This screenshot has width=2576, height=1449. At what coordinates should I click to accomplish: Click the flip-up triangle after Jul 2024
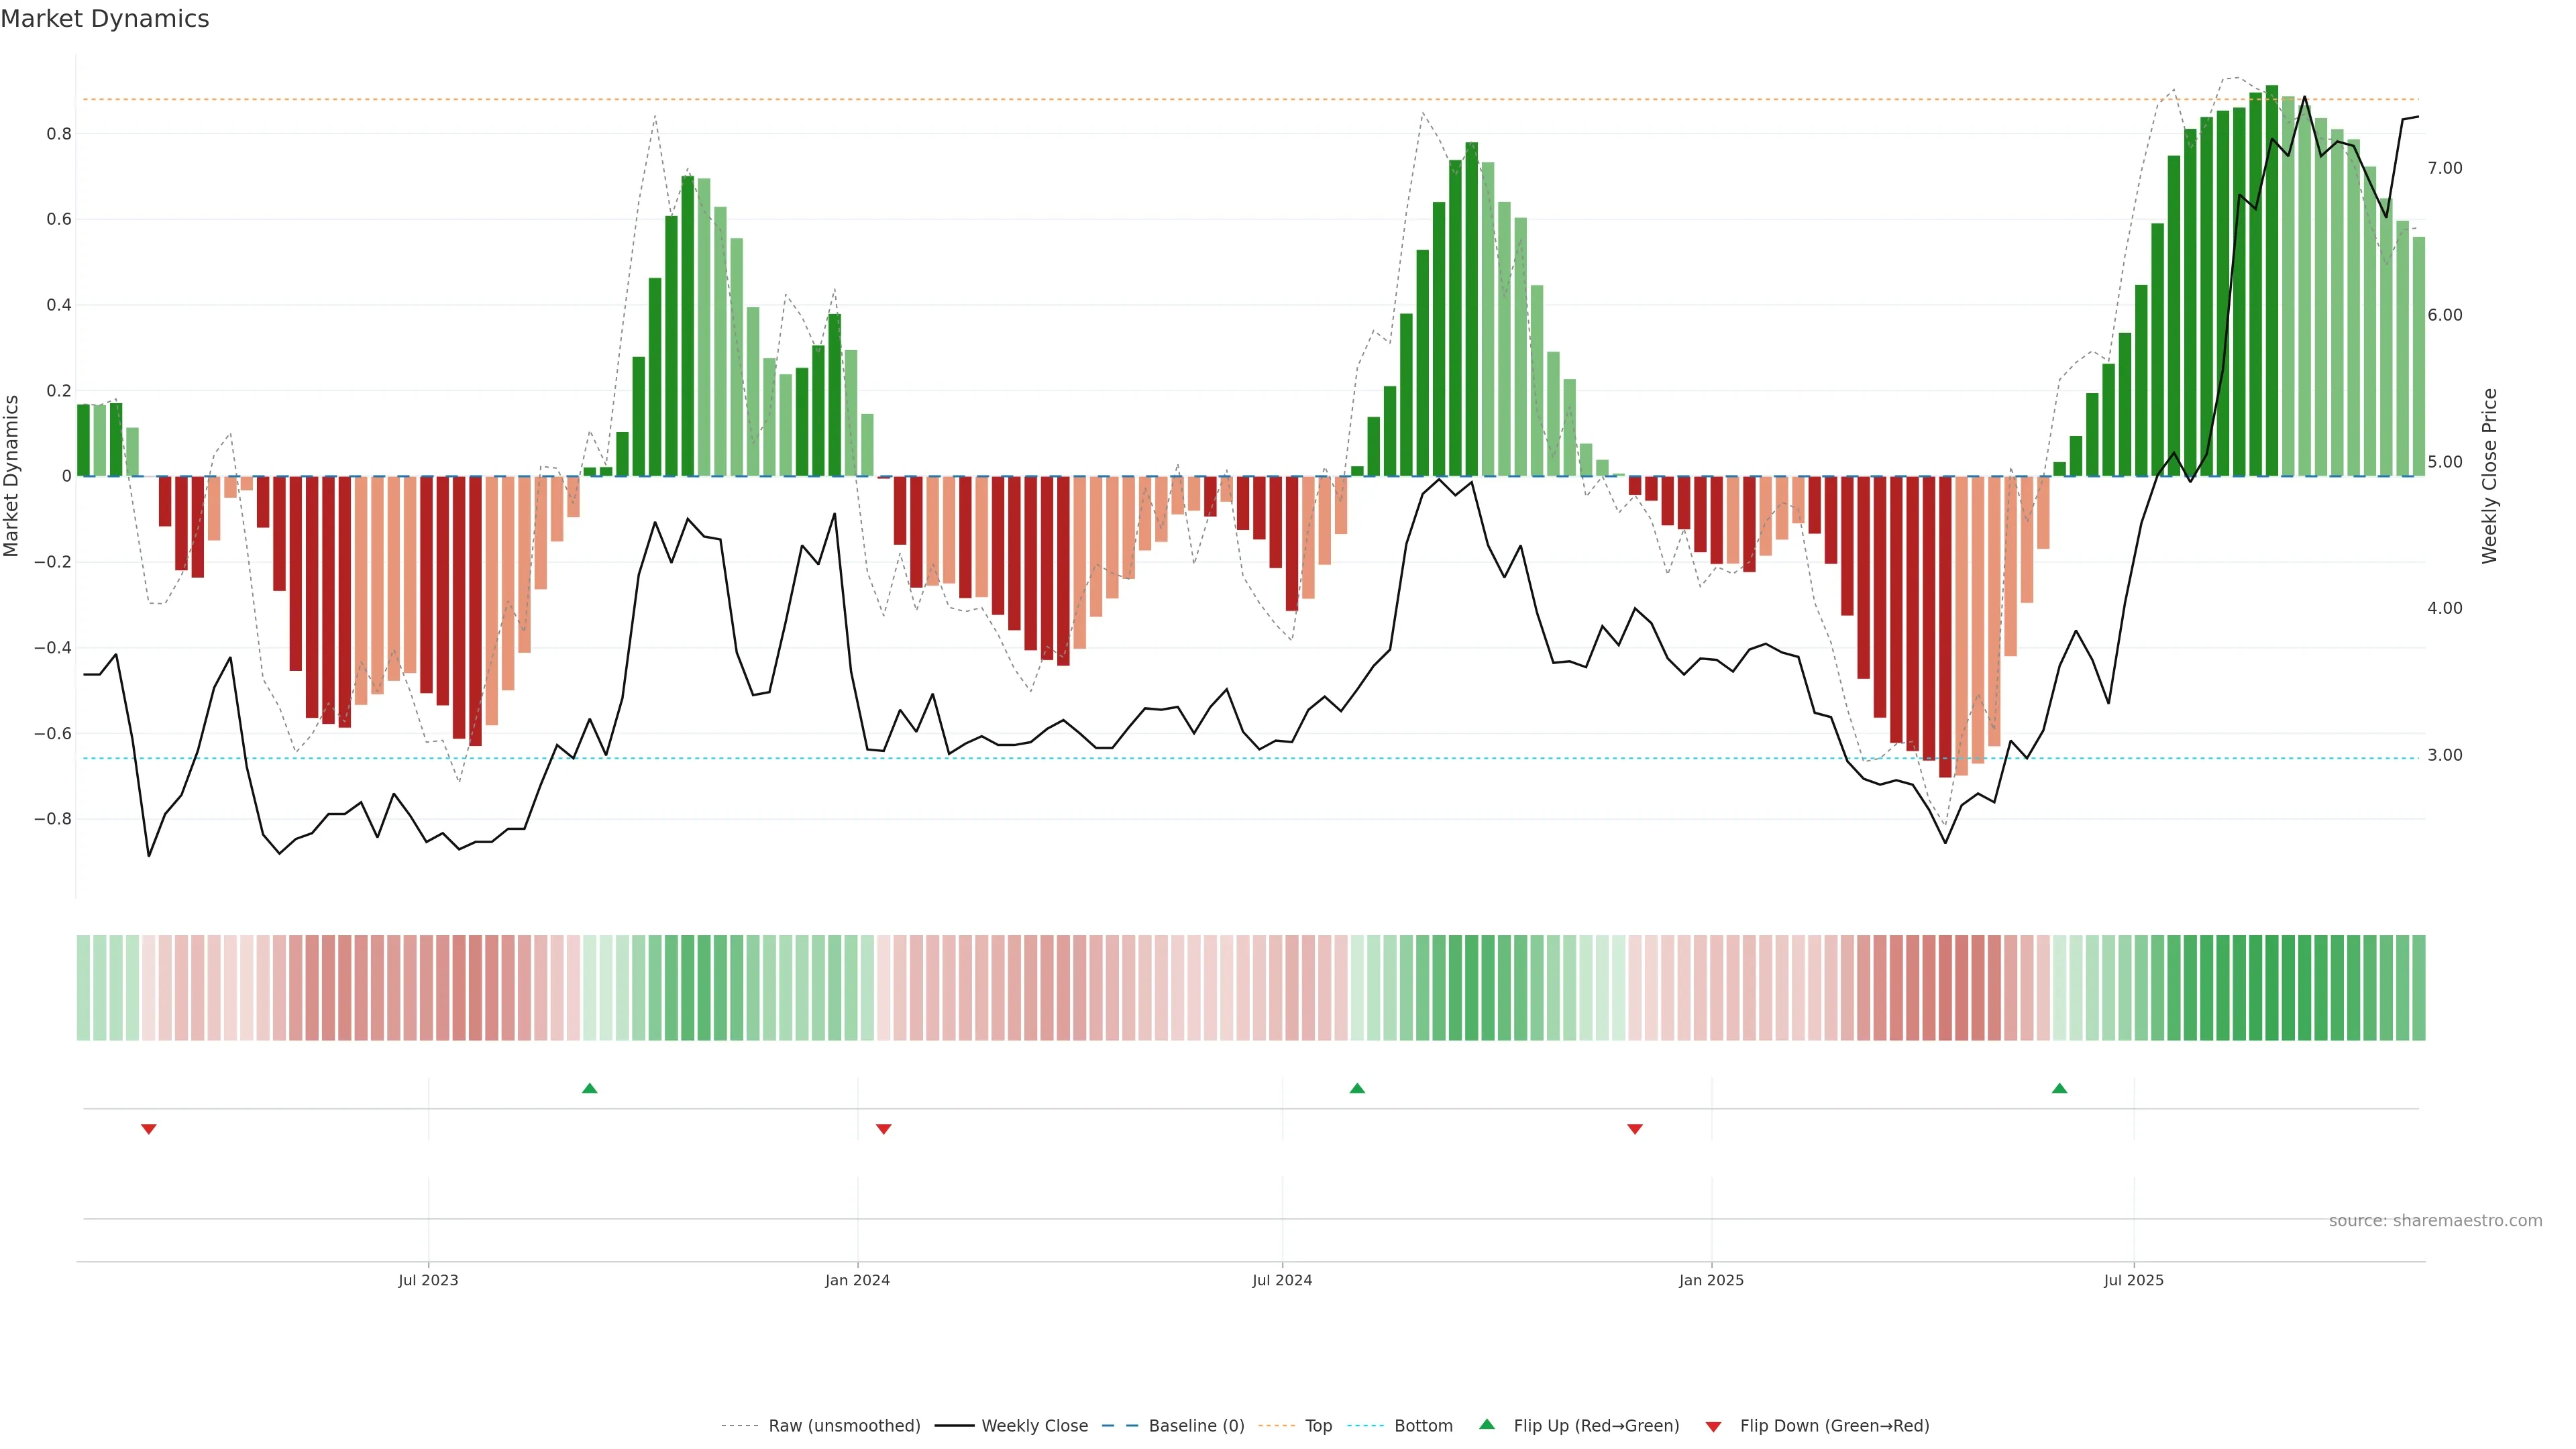tap(1357, 1088)
